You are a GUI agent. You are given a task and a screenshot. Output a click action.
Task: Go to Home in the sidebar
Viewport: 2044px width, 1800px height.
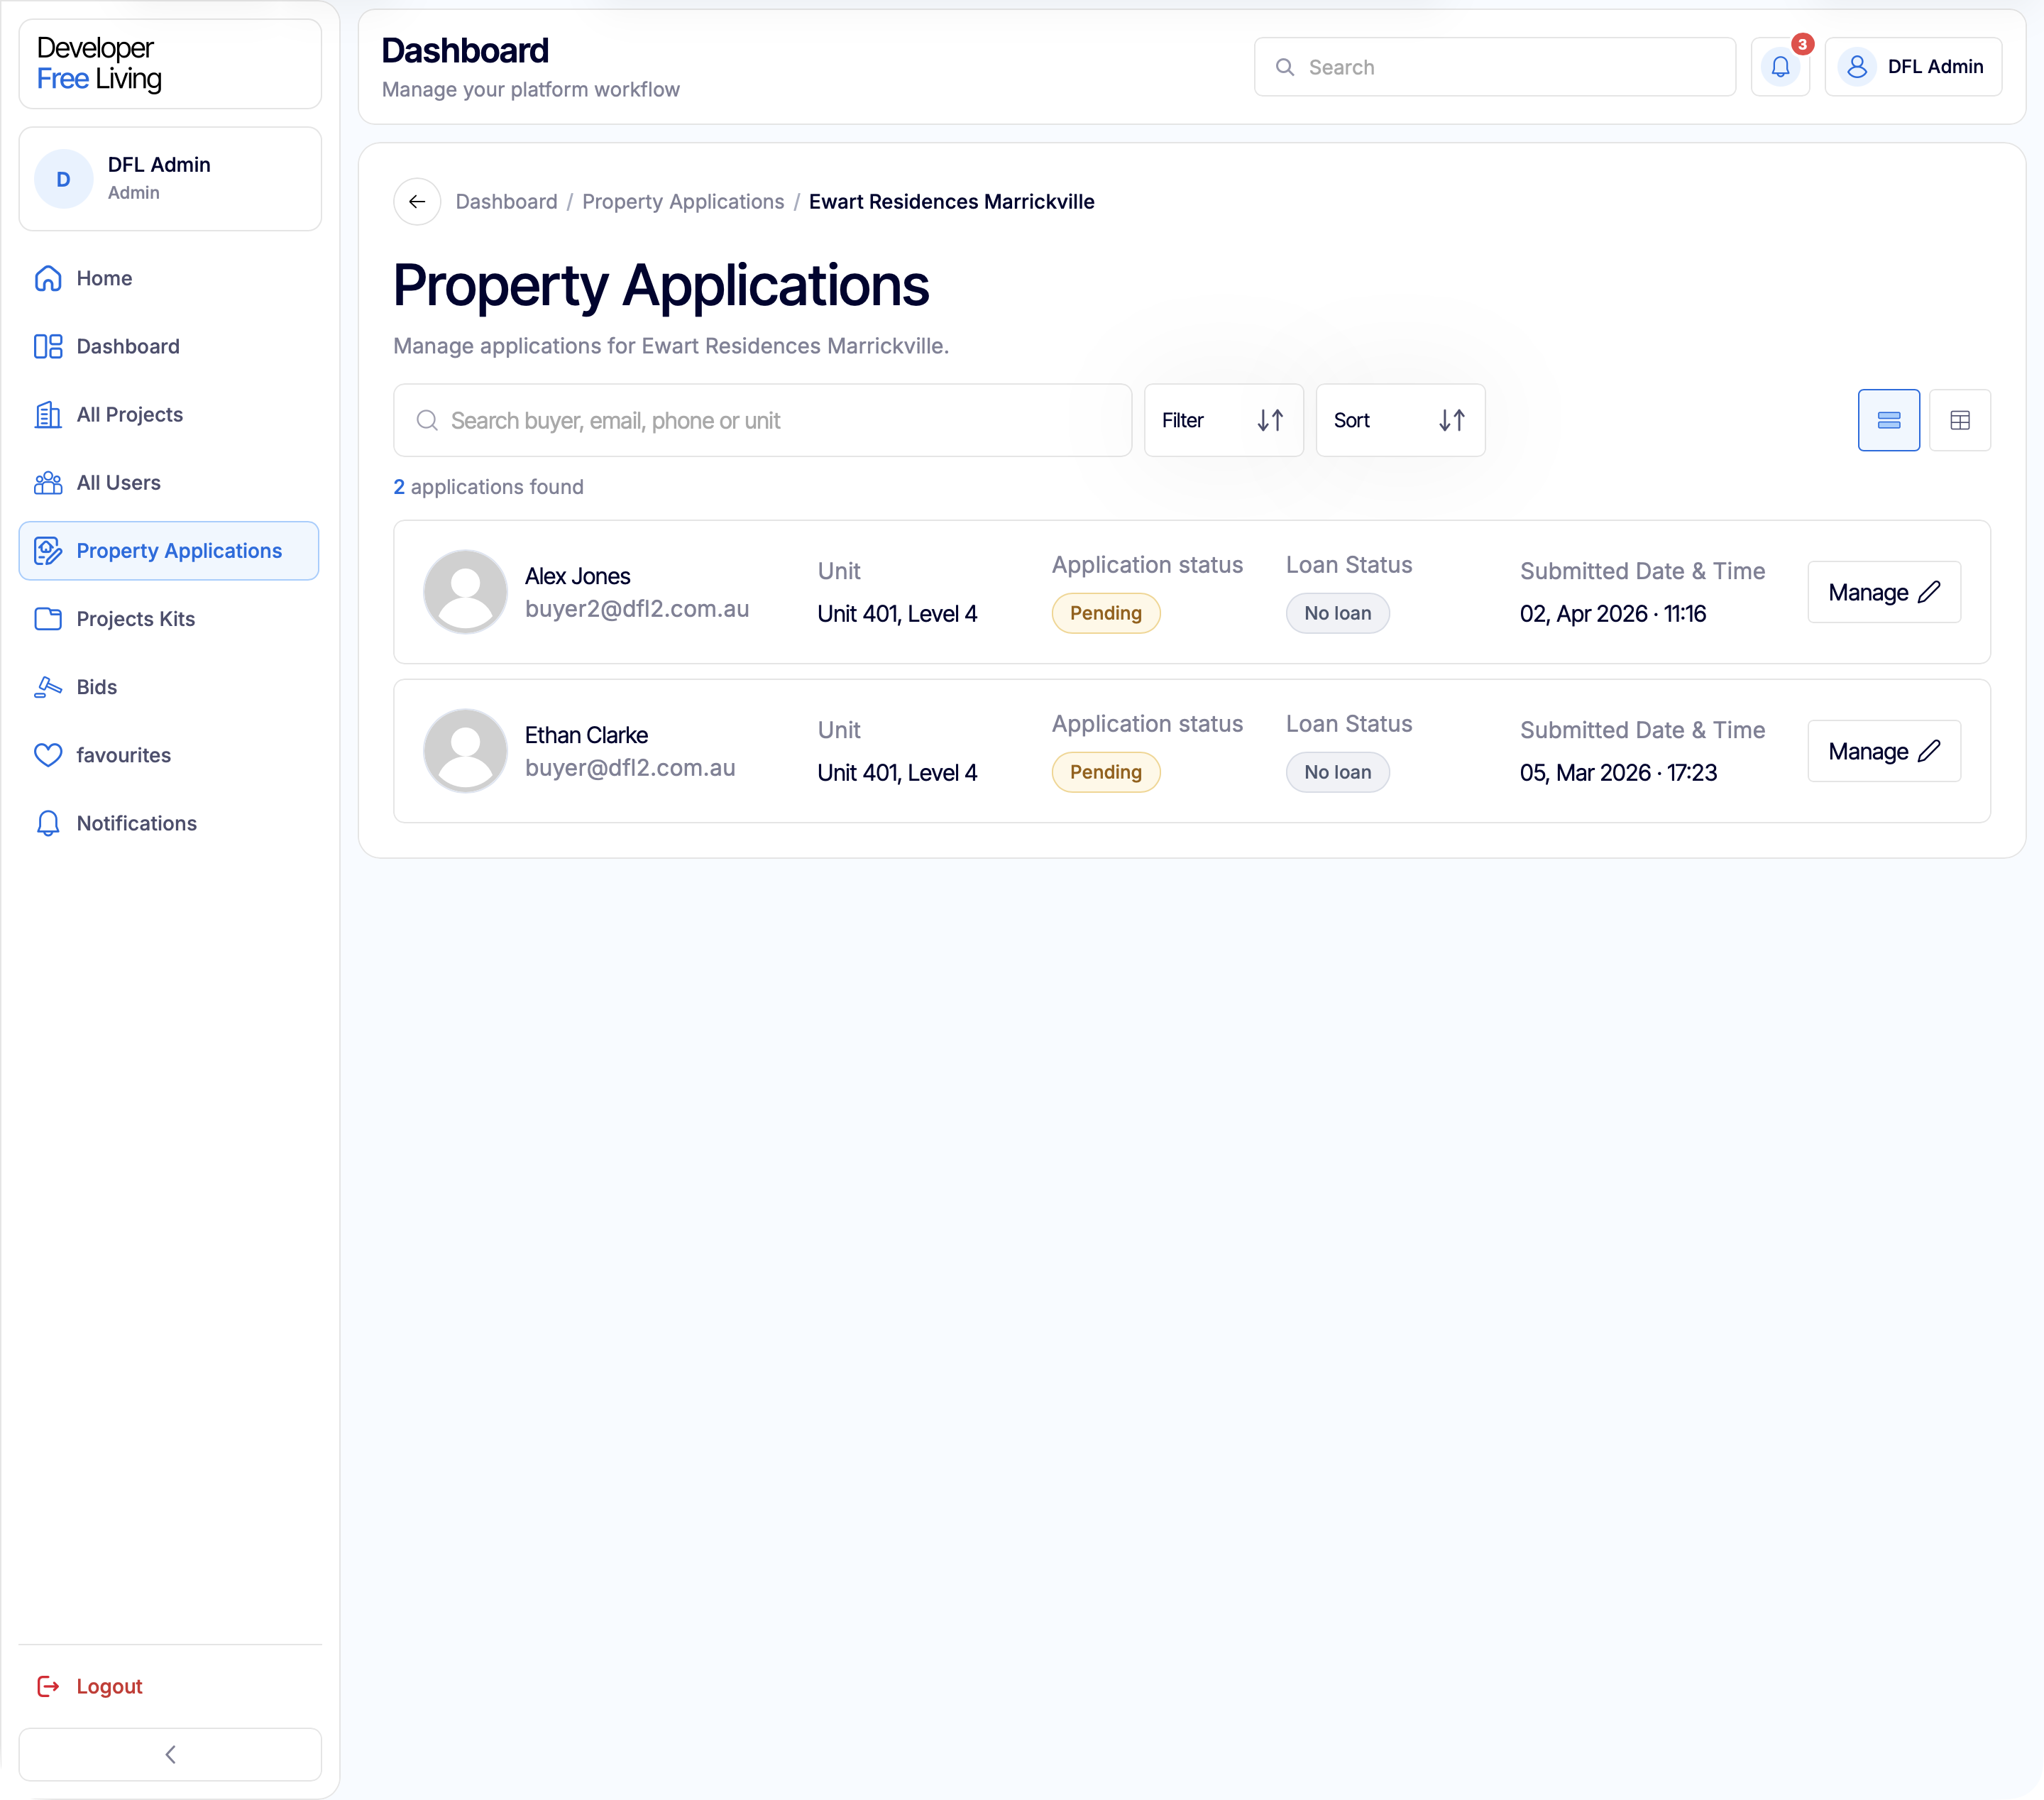(x=170, y=278)
